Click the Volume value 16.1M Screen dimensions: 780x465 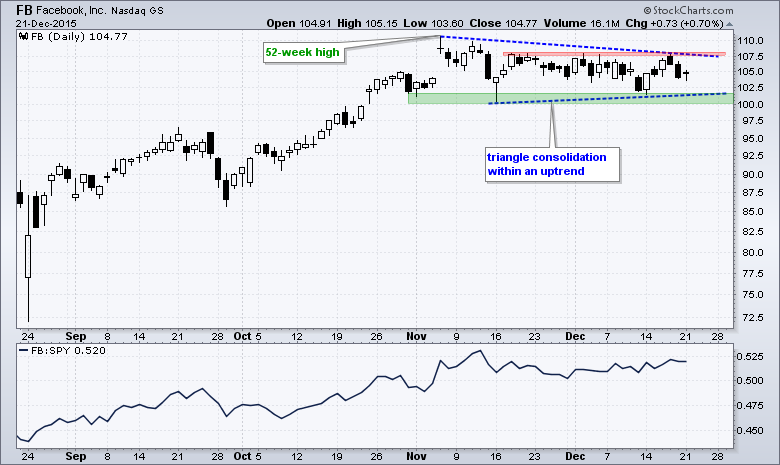(604, 23)
